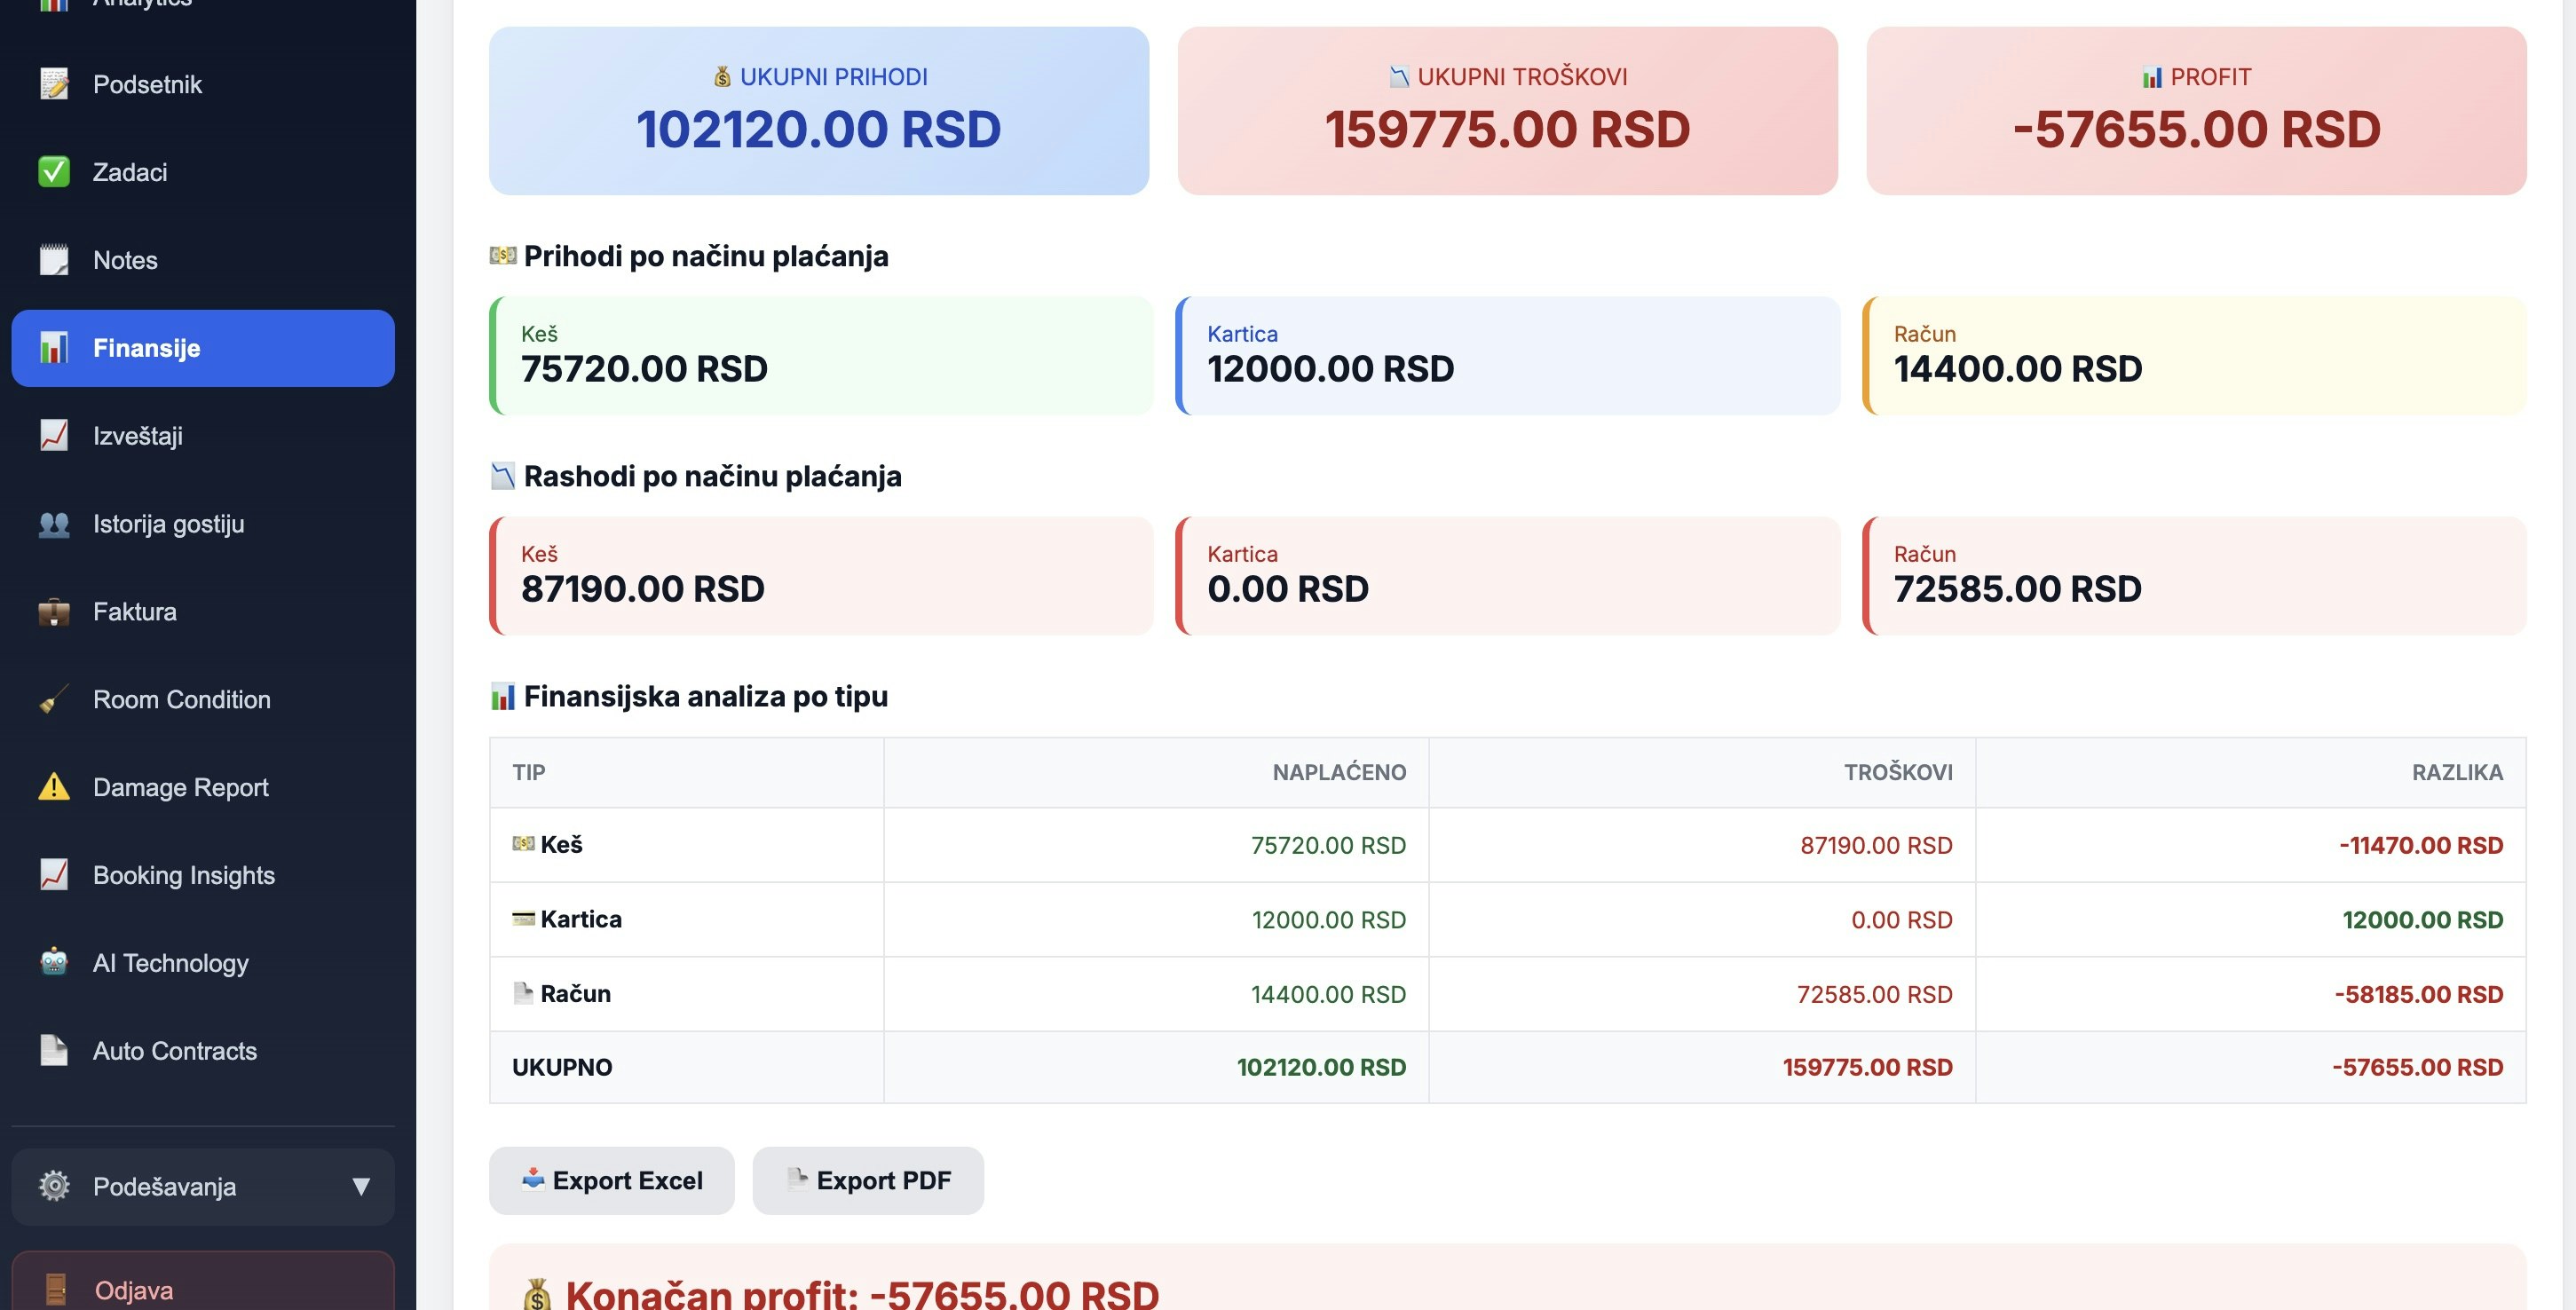Click the Notes spiral notepad icon
2576x1310 pixels.
(54, 260)
